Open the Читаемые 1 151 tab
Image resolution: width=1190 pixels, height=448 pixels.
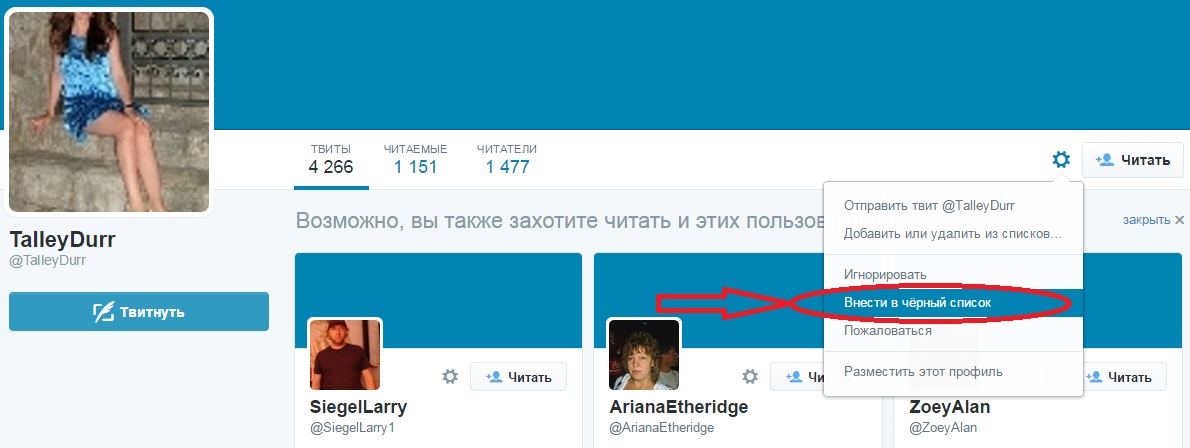(x=415, y=159)
